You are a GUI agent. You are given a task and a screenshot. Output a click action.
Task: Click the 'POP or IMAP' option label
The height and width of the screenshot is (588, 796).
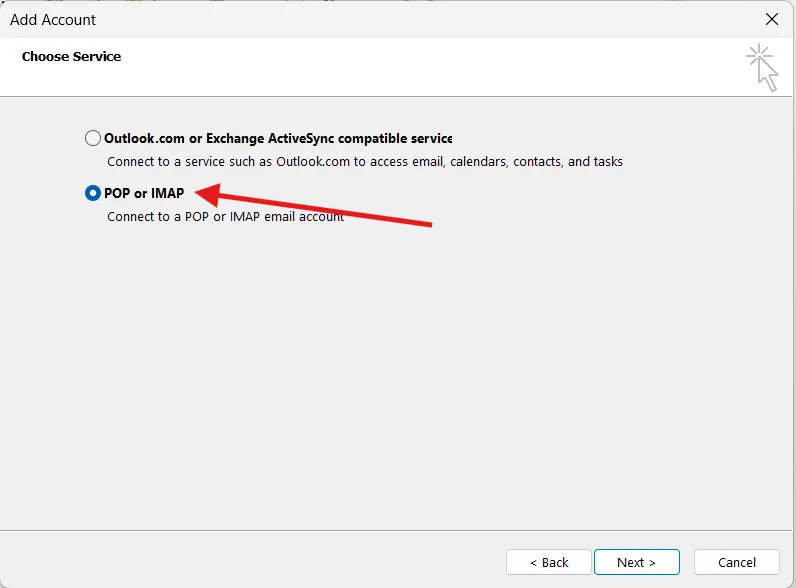[144, 193]
